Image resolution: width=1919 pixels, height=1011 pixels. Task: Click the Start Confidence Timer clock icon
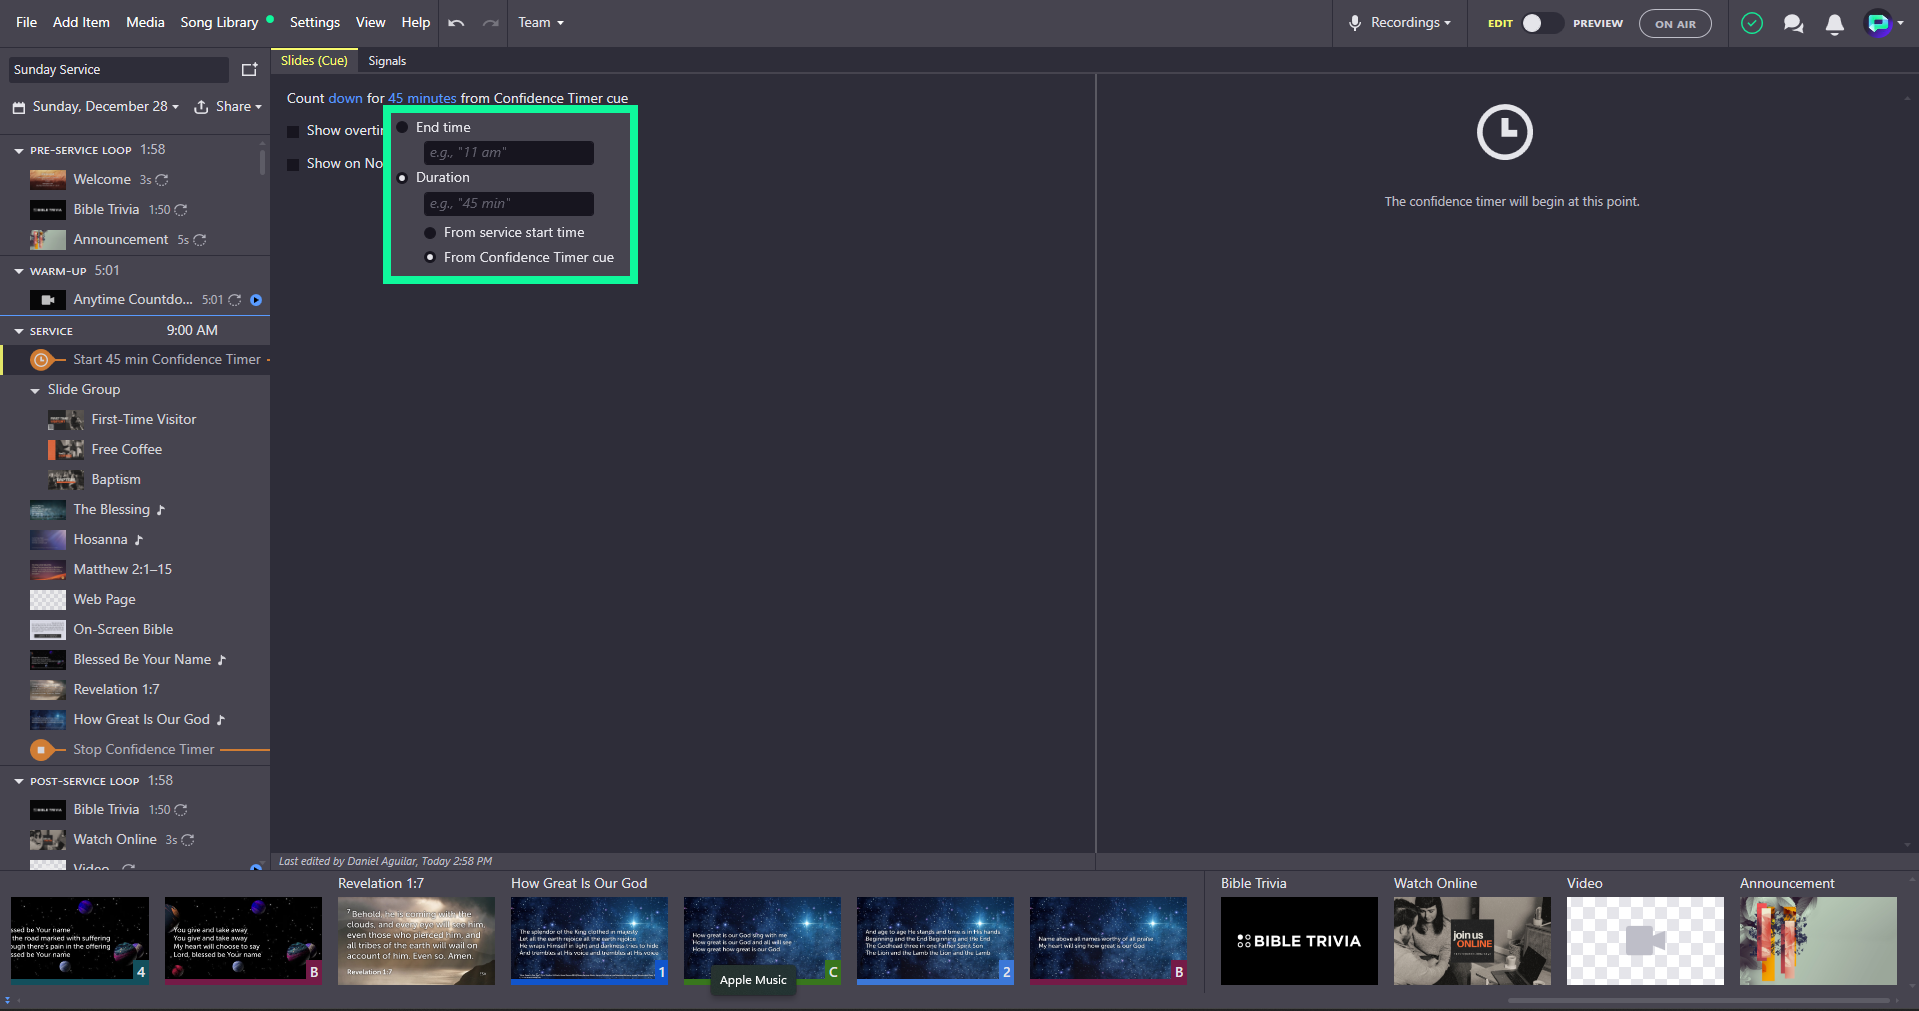click(41, 360)
